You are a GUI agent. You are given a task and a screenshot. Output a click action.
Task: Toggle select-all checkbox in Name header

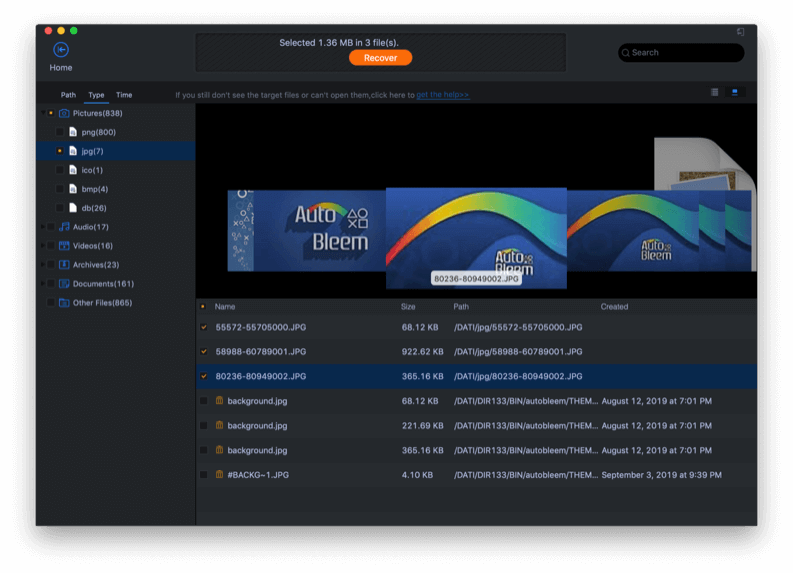tap(203, 306)
